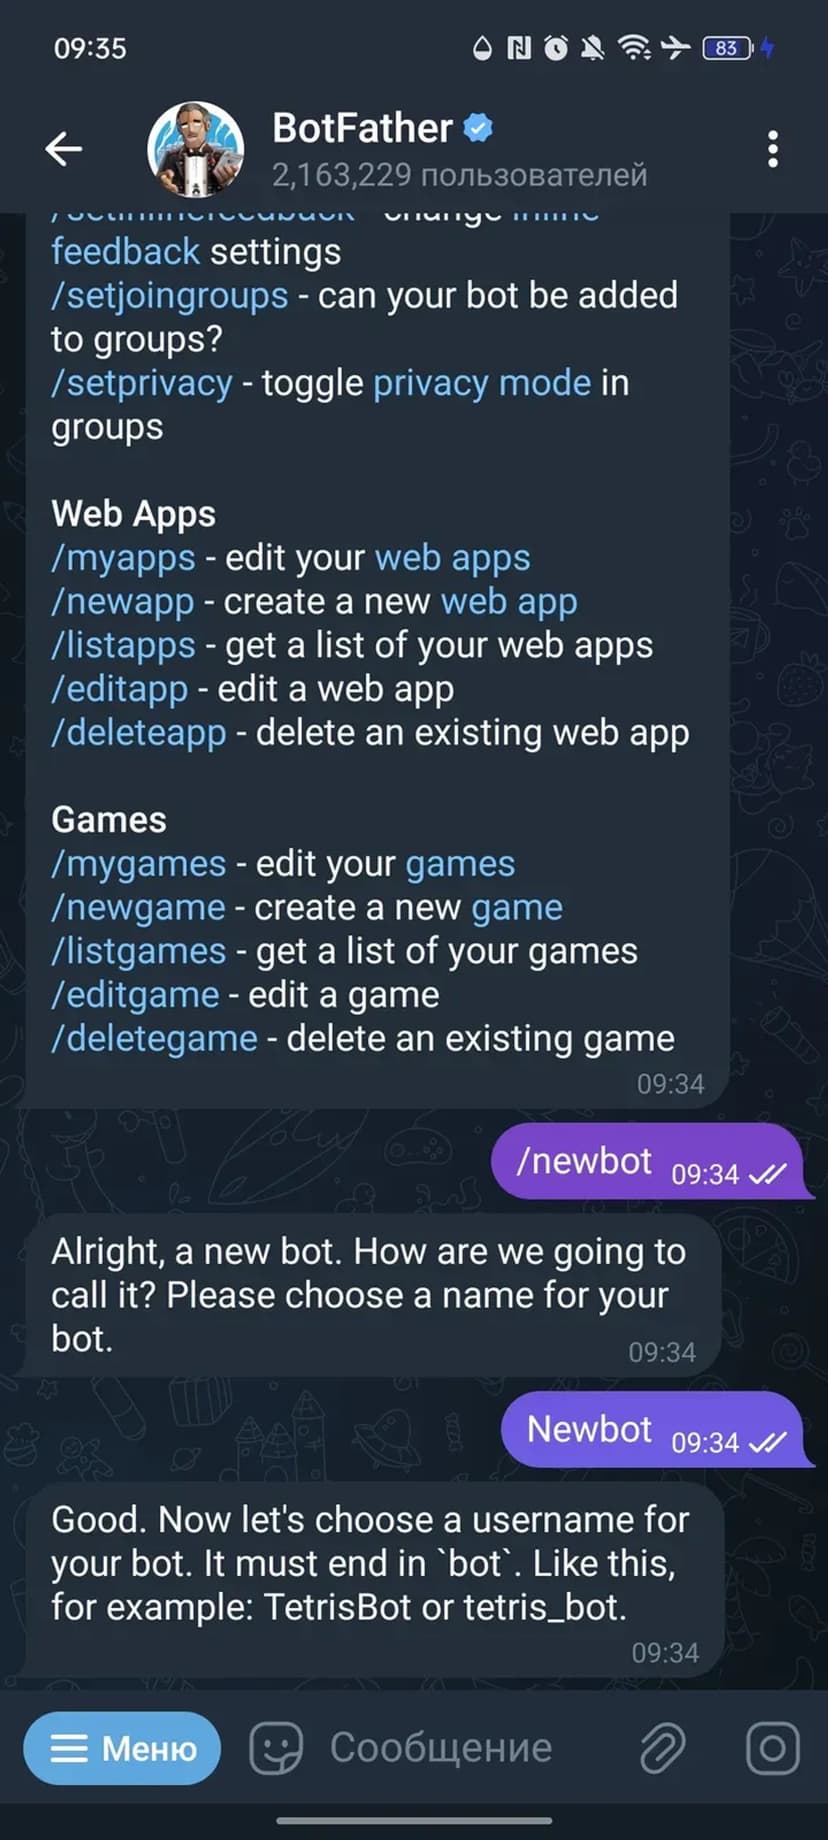Open the privacy mode link
The image size is (828, 1840).
coord(482,383)
